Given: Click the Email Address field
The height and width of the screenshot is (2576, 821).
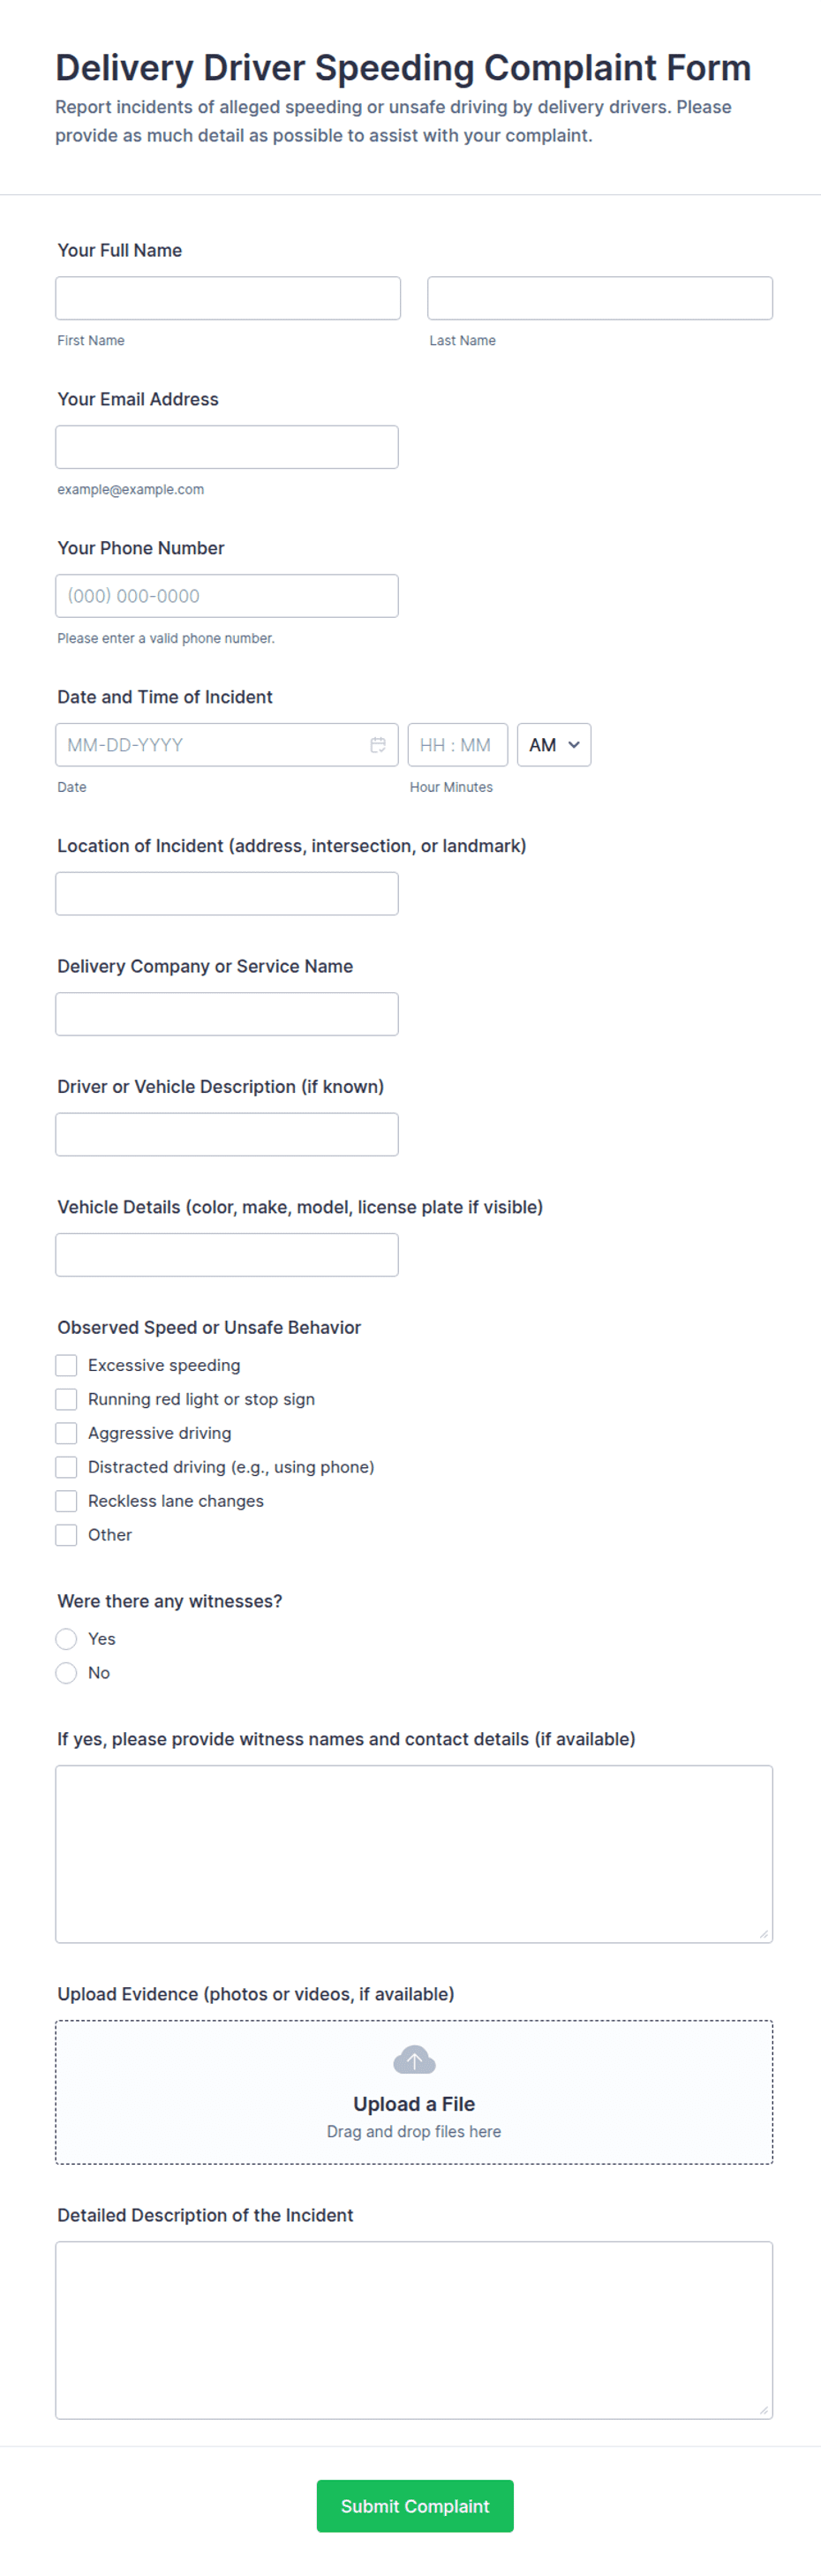Looking at the screenshot, I should click(x=227, y=448).
